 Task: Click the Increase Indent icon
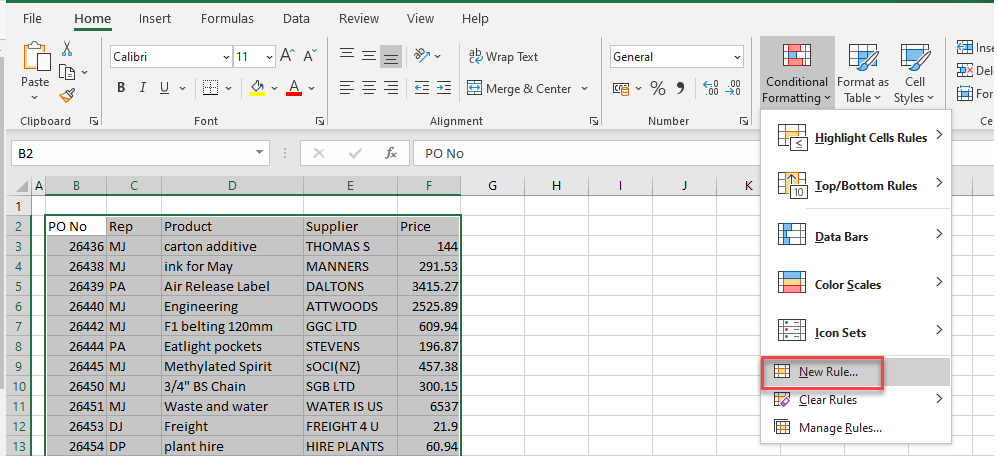pyautogui.click(x=446, y=88)
